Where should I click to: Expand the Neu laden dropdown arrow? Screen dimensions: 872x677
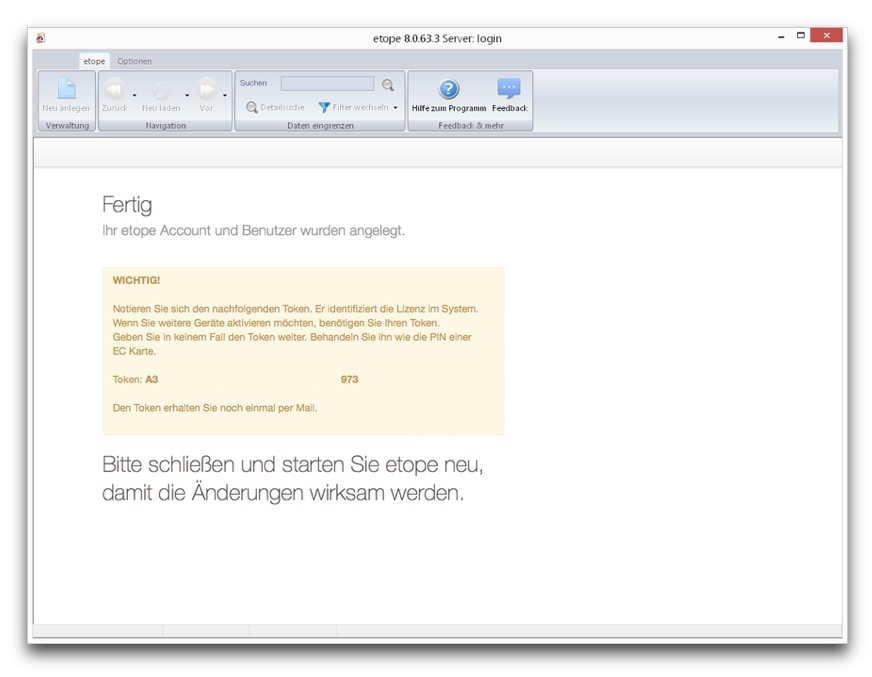pyautogui.click(x=187, y=95)
